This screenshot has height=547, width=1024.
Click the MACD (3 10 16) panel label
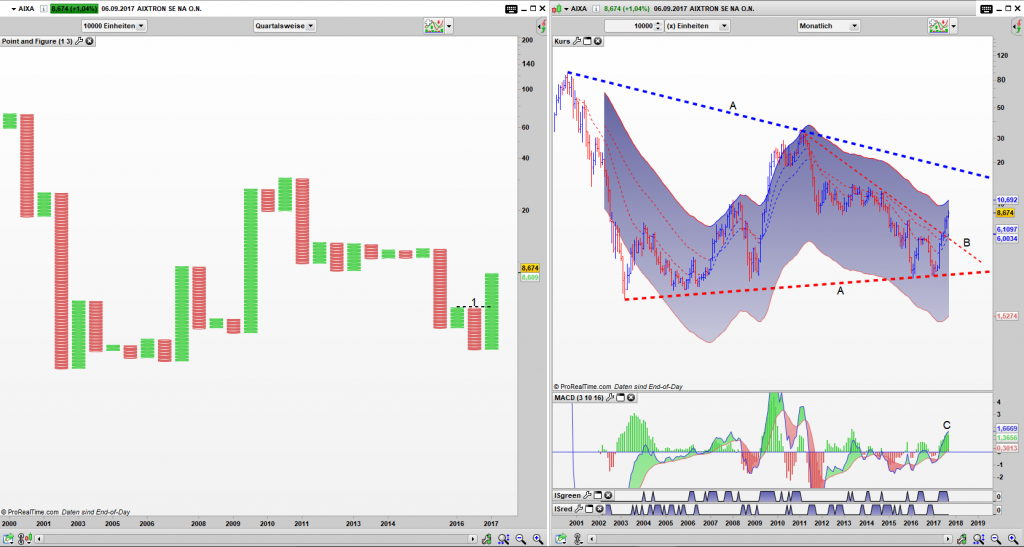pos(580,397)
